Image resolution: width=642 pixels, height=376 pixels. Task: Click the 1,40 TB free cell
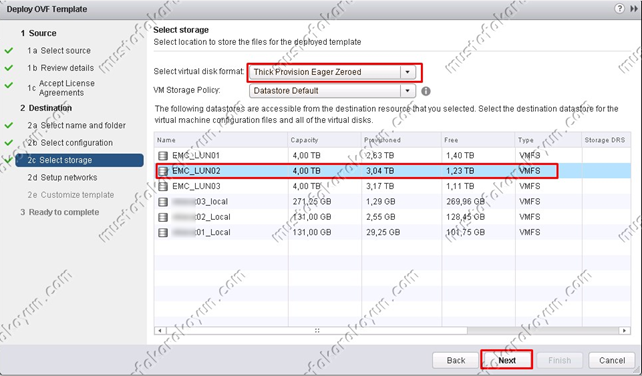(x=460, y=156)
